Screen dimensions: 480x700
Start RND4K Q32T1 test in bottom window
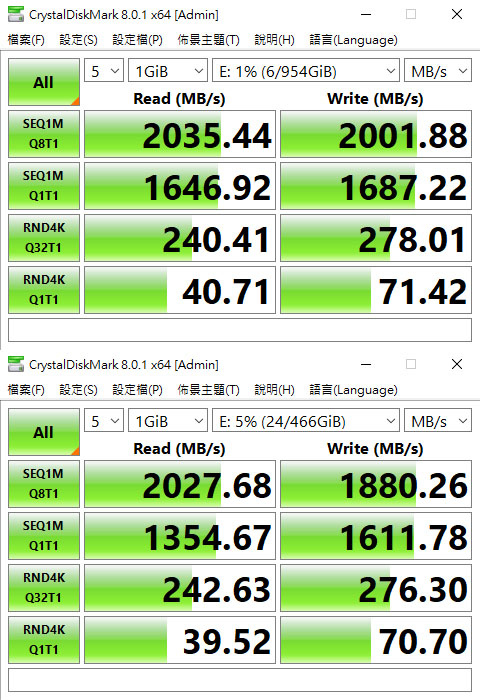[44, 588]
